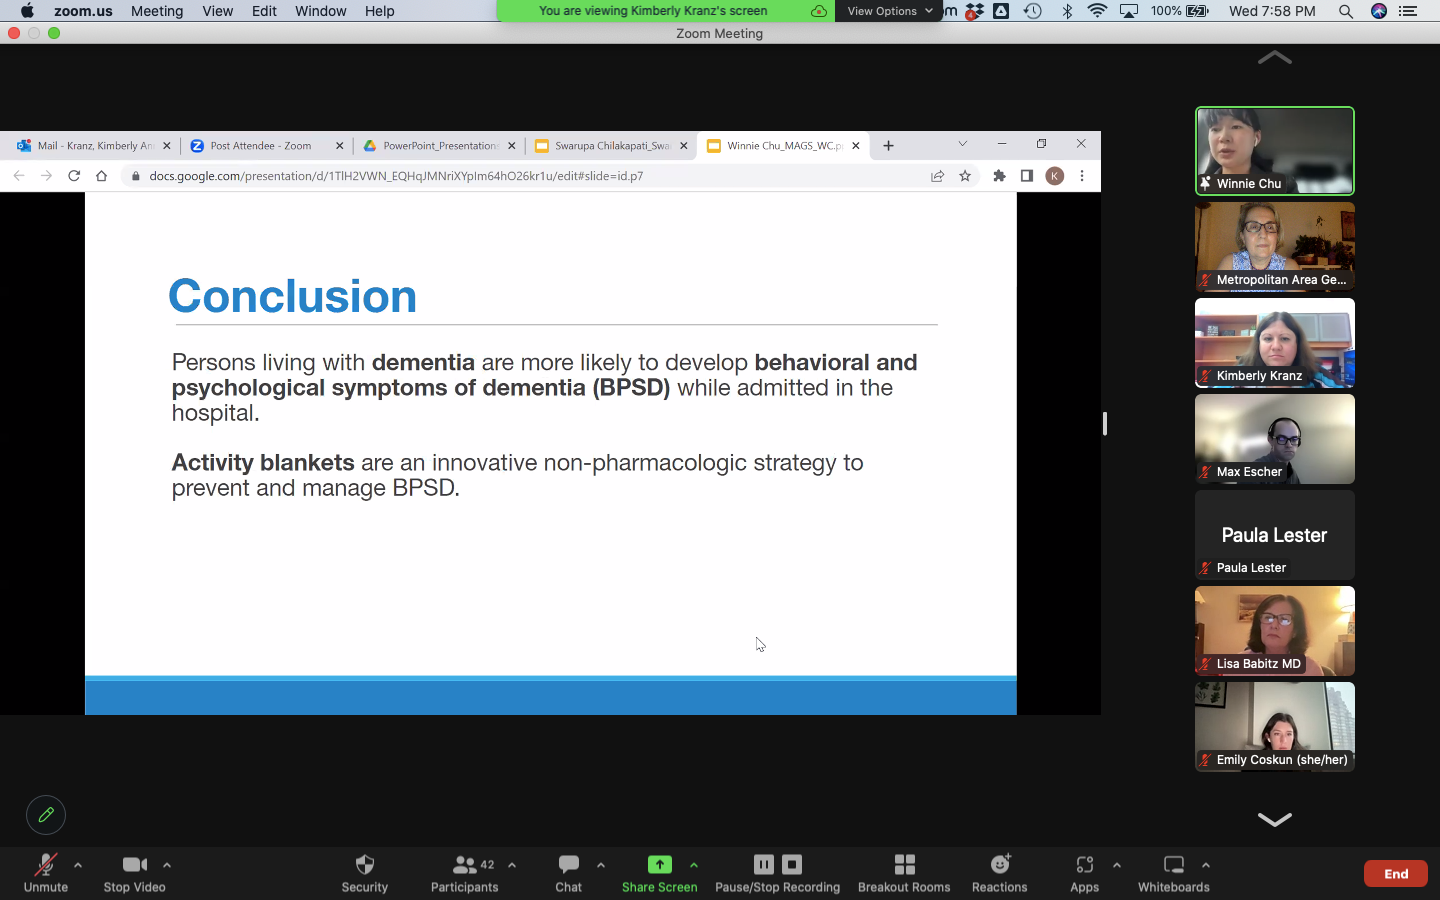Stop Video camera toggle

click(134, 872)
